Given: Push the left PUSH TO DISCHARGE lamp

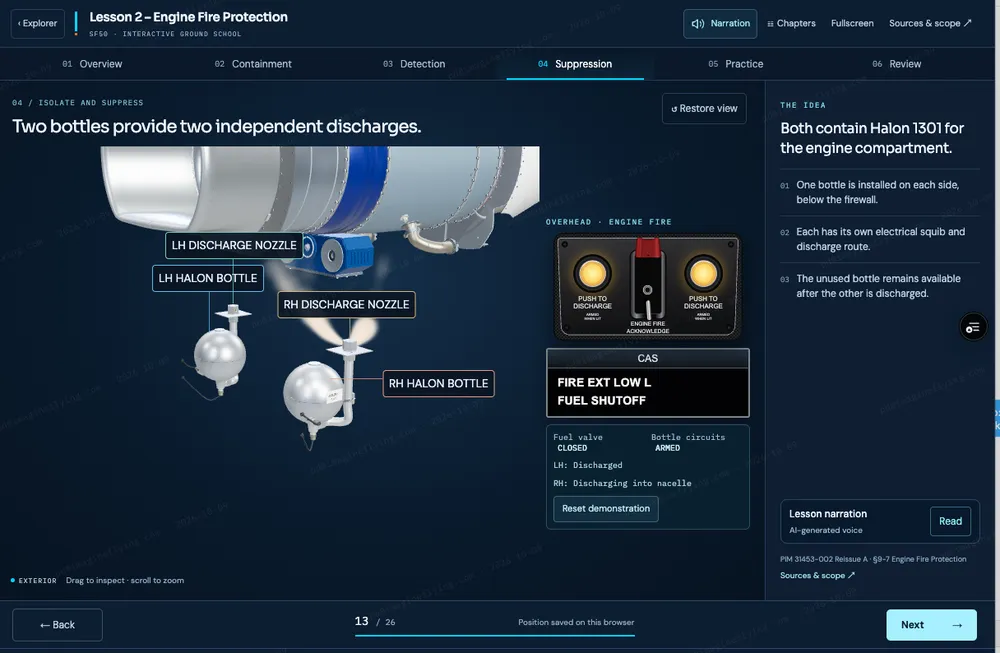Looking at the screenshot, I should point(592,274).
